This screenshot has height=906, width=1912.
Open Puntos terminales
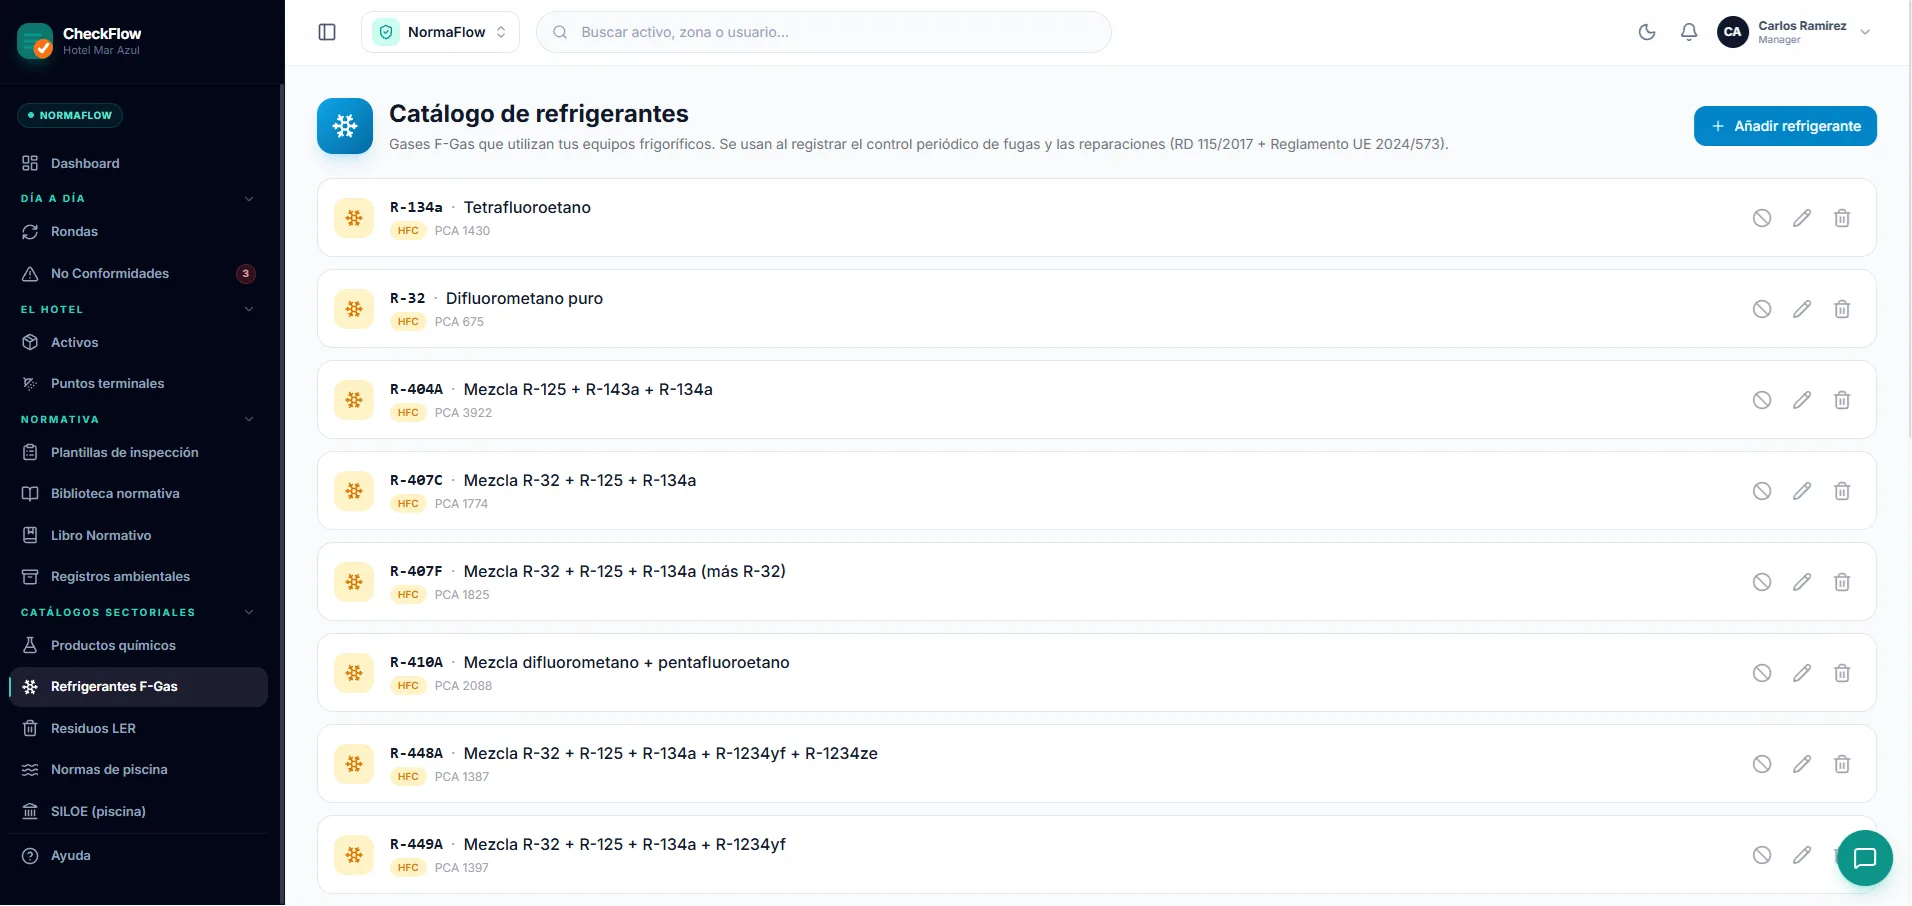tap(139, 383)
